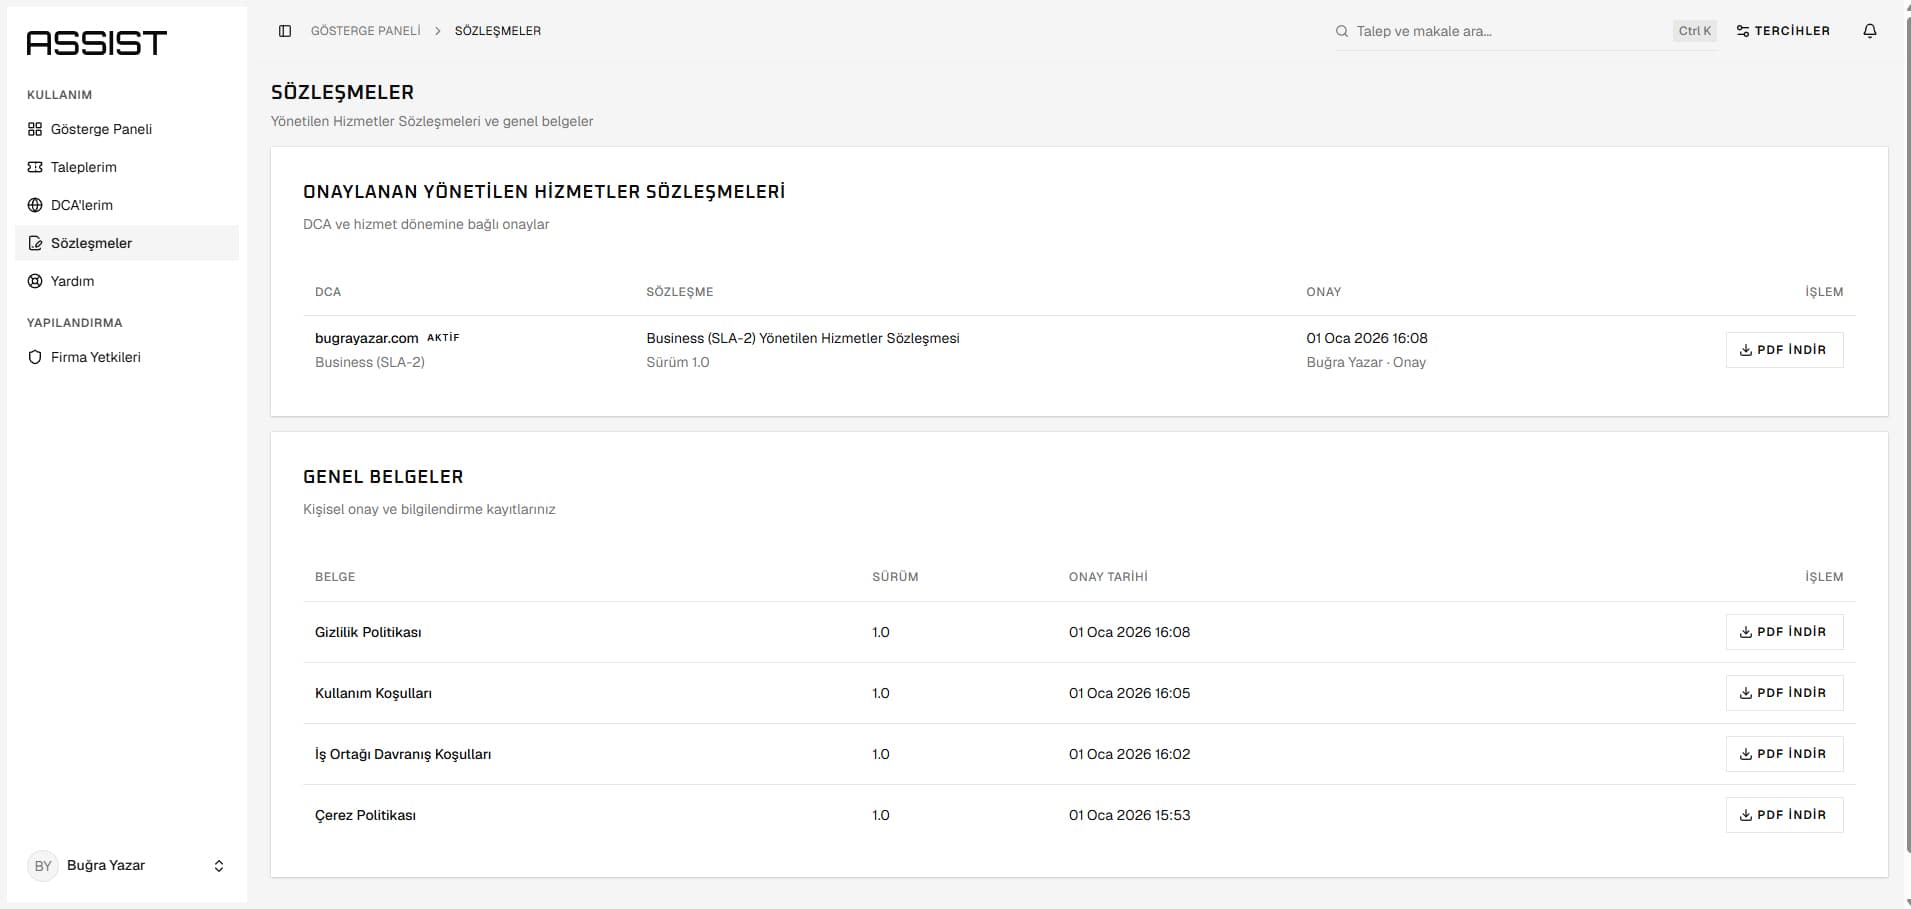
Task: Click Kullanım Koşulları document name
Action: (x=373, y=693)
